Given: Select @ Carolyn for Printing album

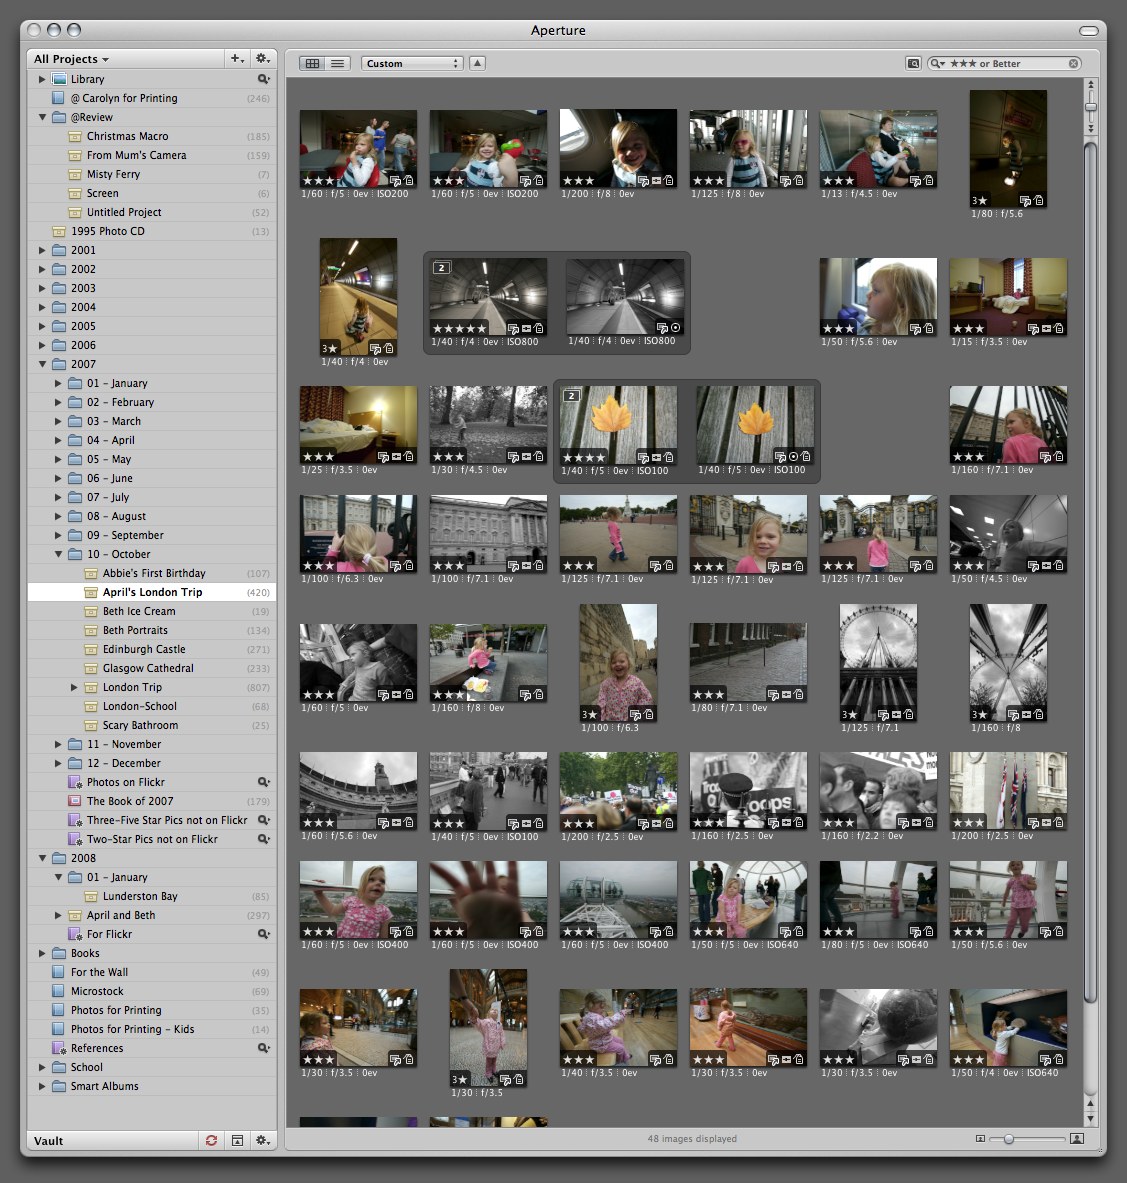Looking at the screenshot, I should point(152,98).
